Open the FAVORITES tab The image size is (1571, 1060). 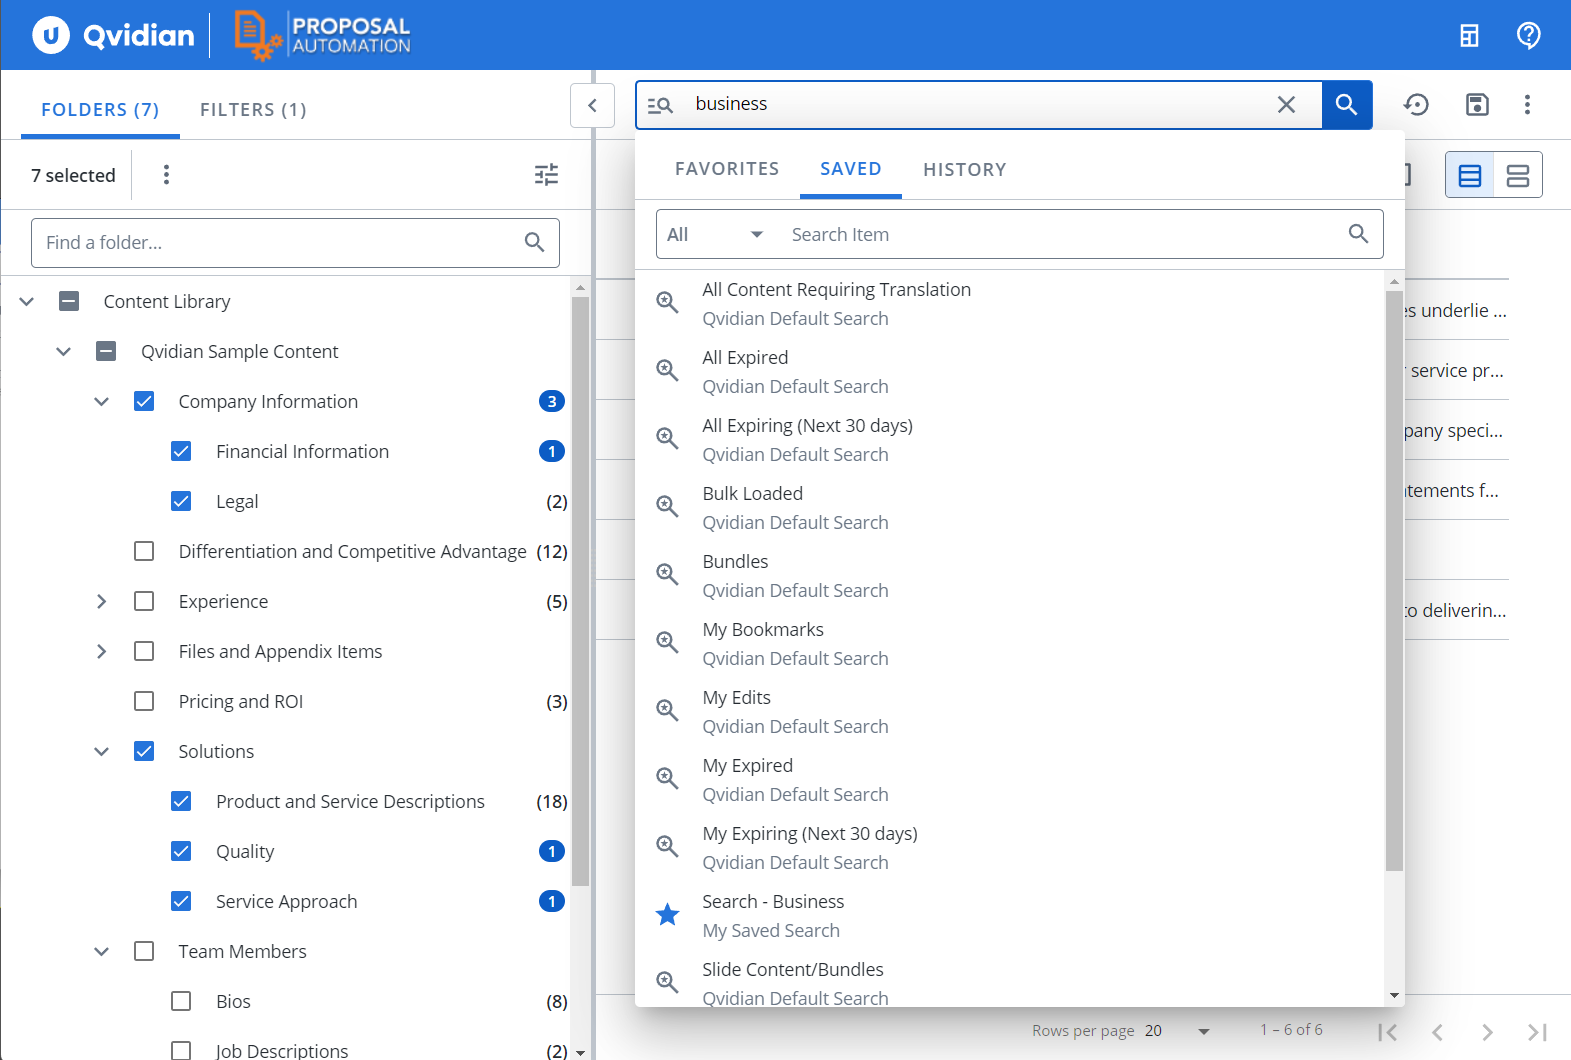click(727, 169)
